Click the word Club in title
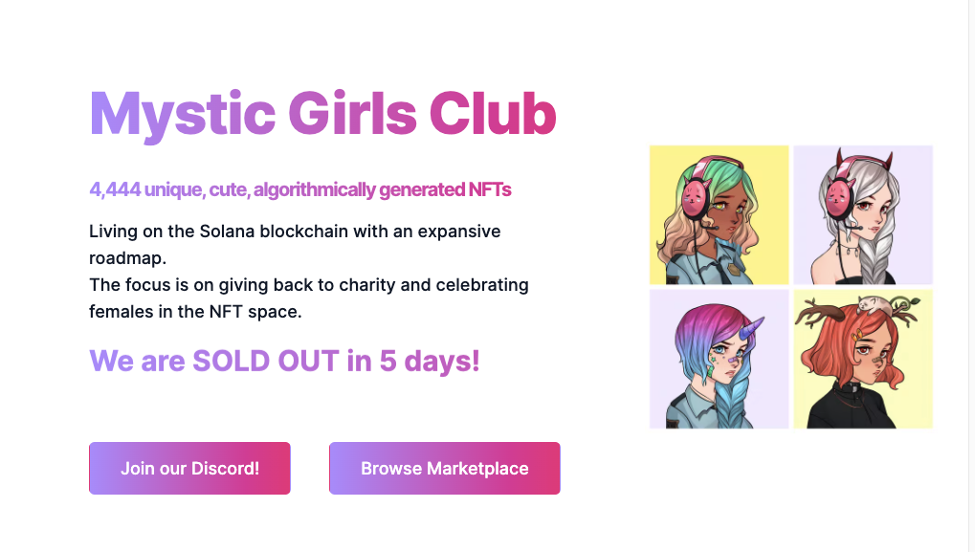Screen dimensions: 977x552 [x=492, y=114]
